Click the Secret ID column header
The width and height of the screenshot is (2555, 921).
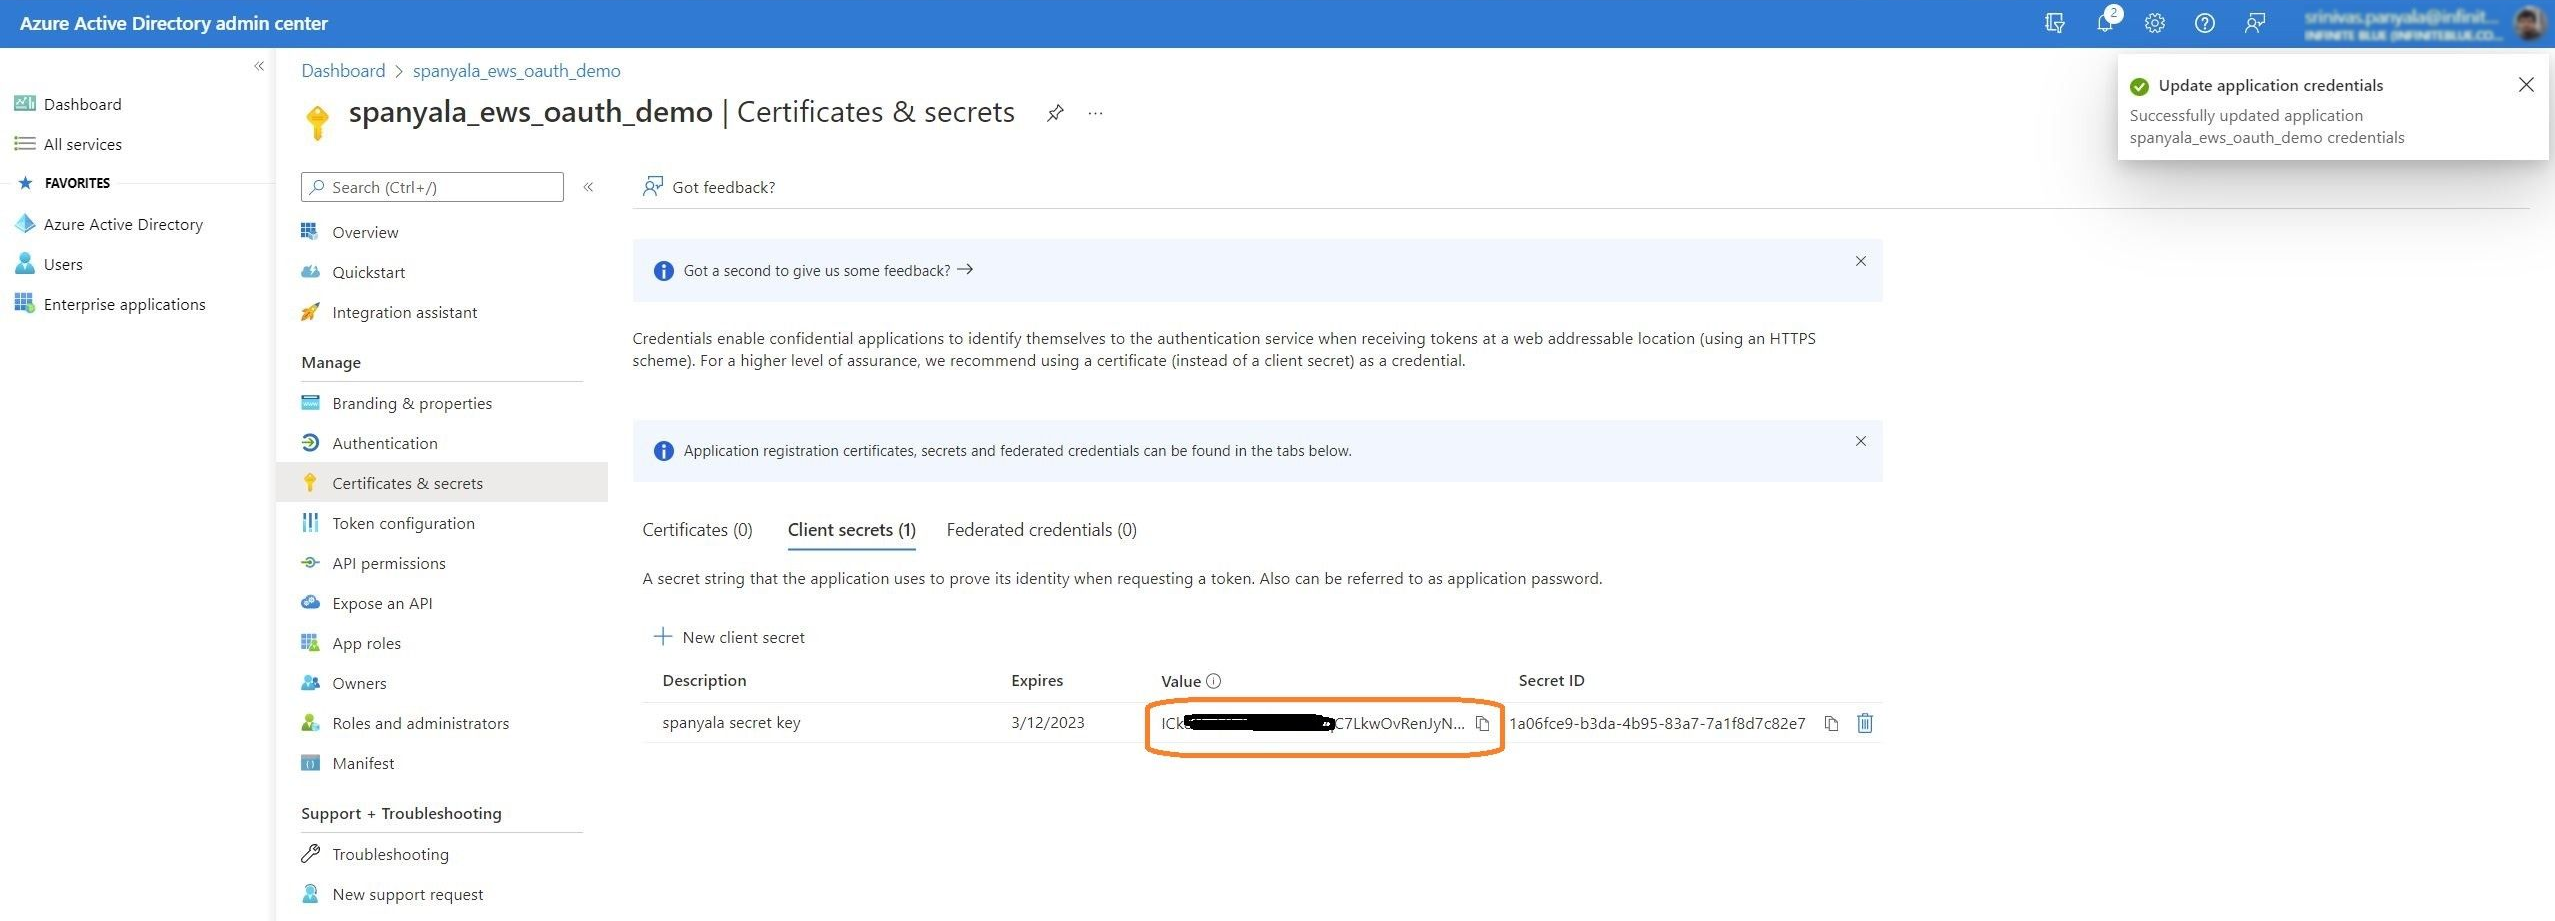point(1551,680)
